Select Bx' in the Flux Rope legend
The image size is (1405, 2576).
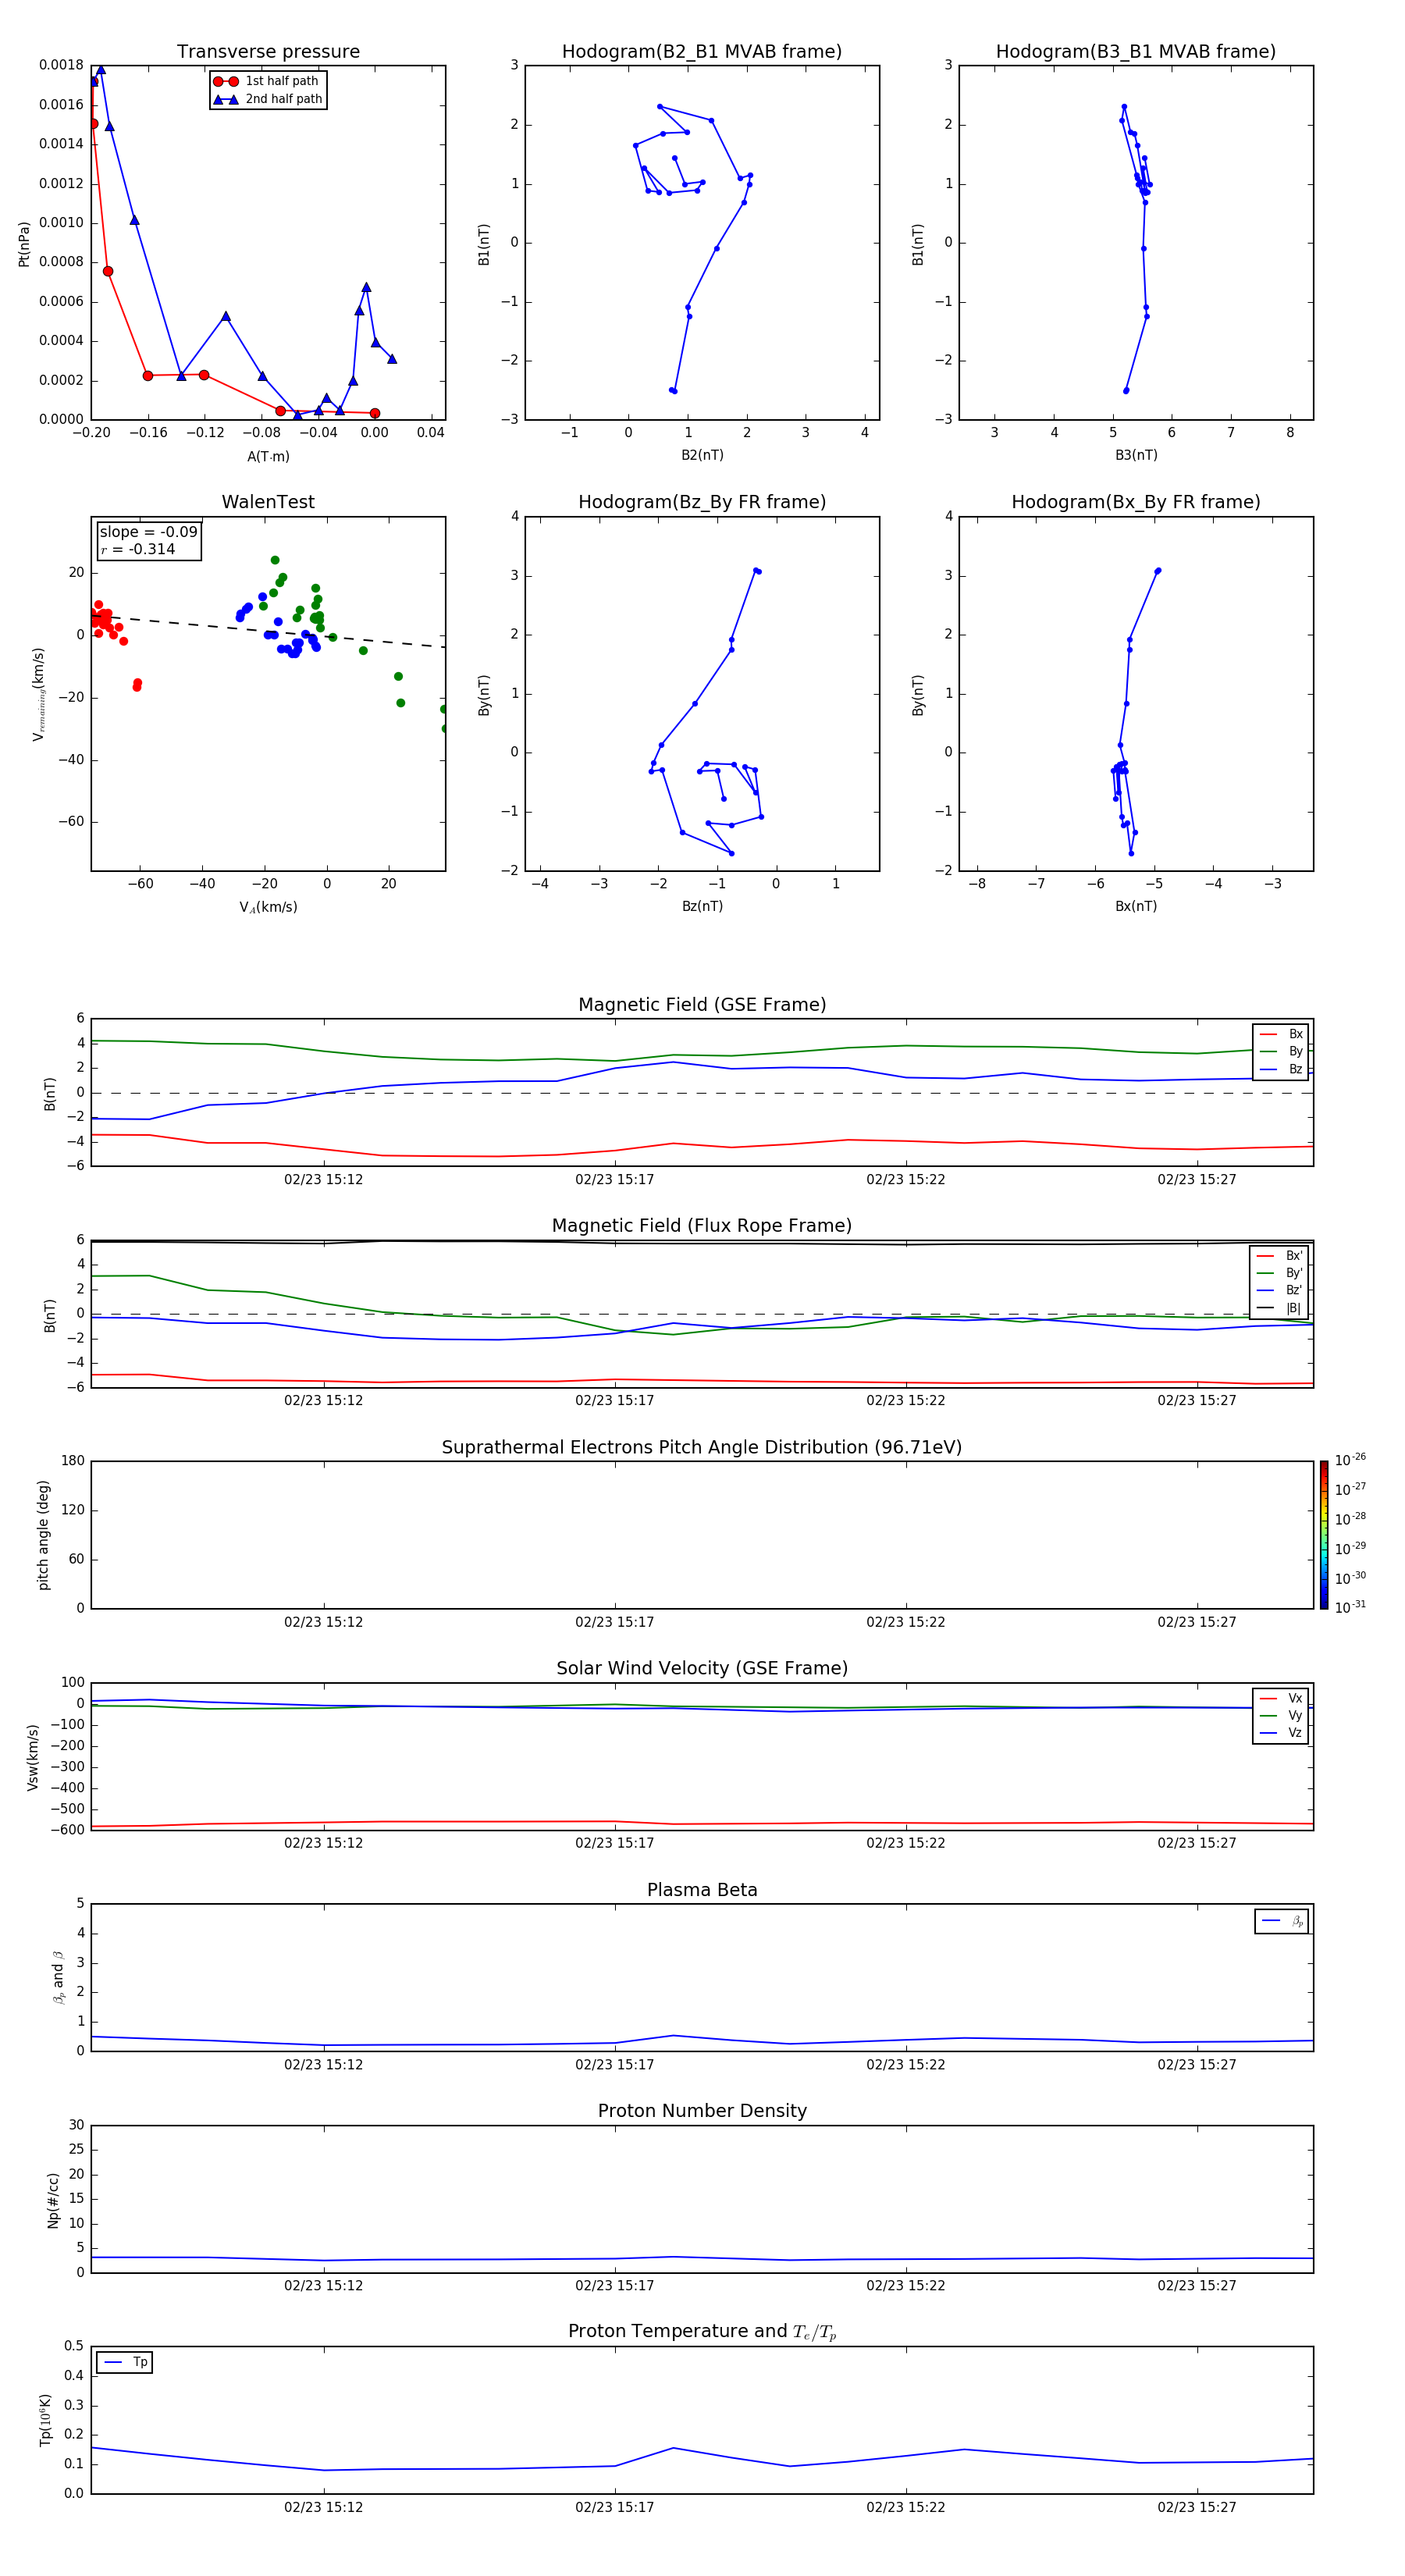(1280, 1256)
